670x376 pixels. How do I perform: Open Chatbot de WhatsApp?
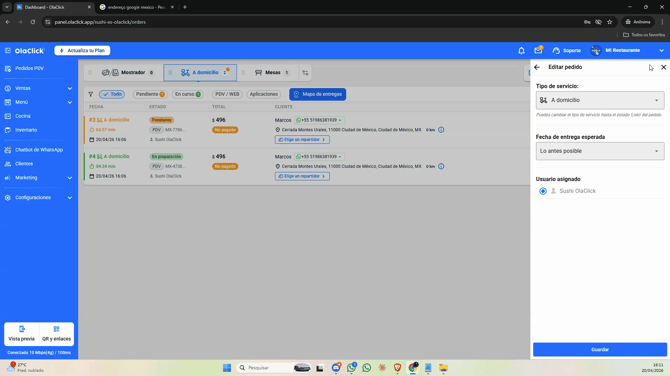(38, 150)
